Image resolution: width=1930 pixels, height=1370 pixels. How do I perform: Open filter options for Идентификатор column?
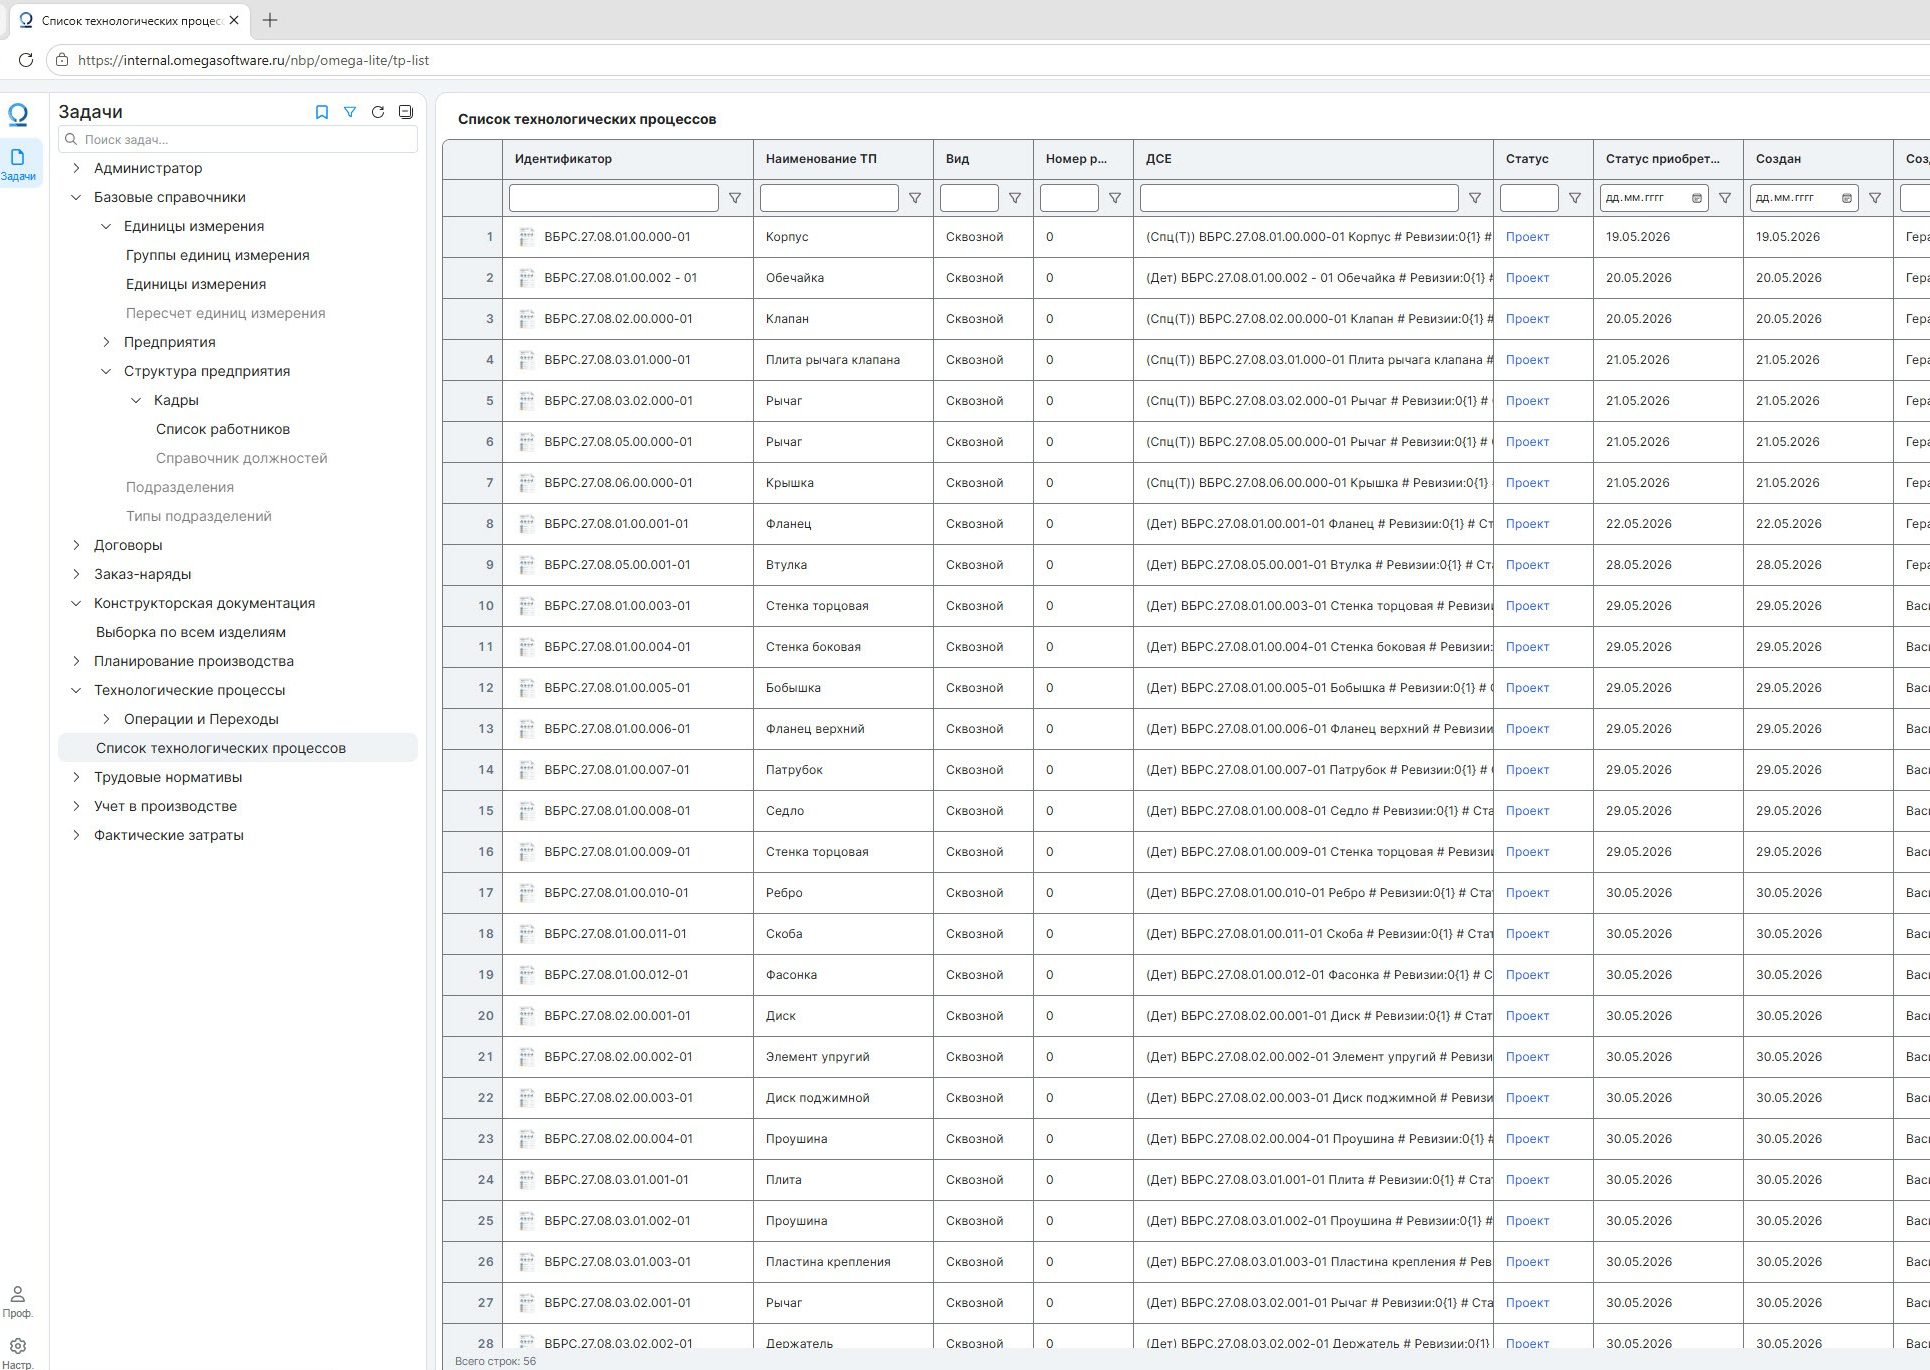click(735, 198)
